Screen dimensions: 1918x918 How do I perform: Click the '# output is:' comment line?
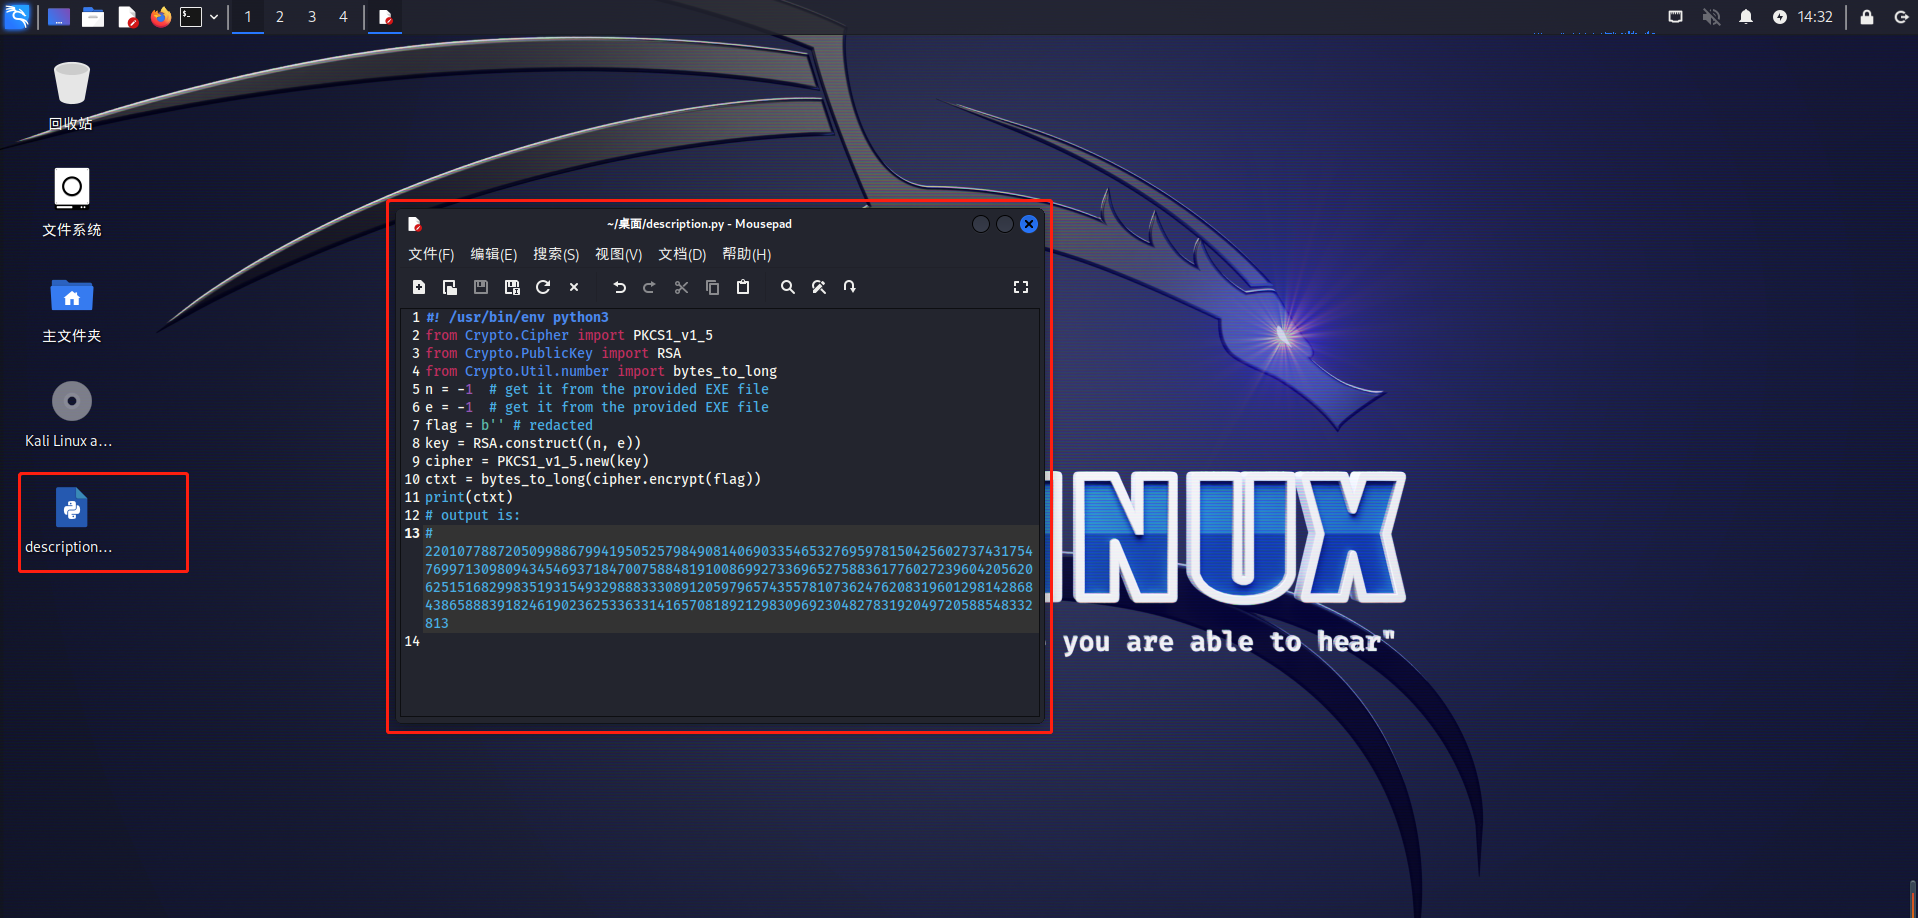click(x=473, y=515)
